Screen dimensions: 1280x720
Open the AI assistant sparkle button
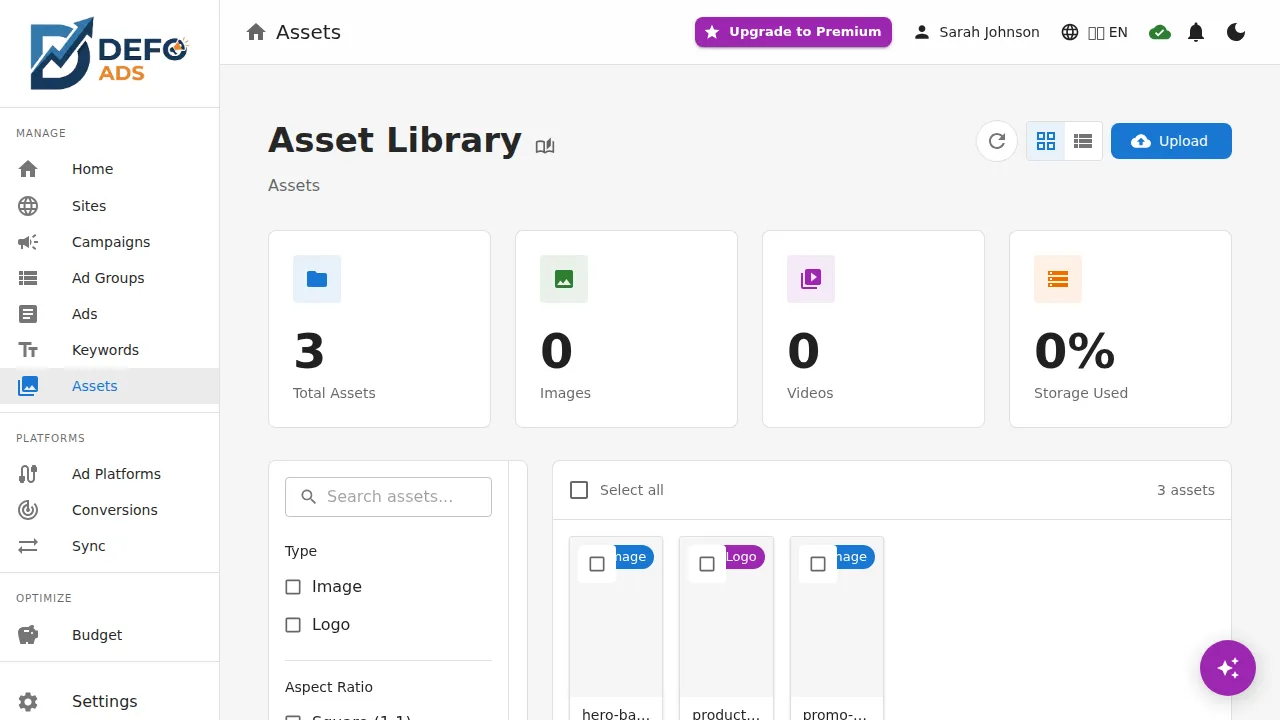point(1228,668)
